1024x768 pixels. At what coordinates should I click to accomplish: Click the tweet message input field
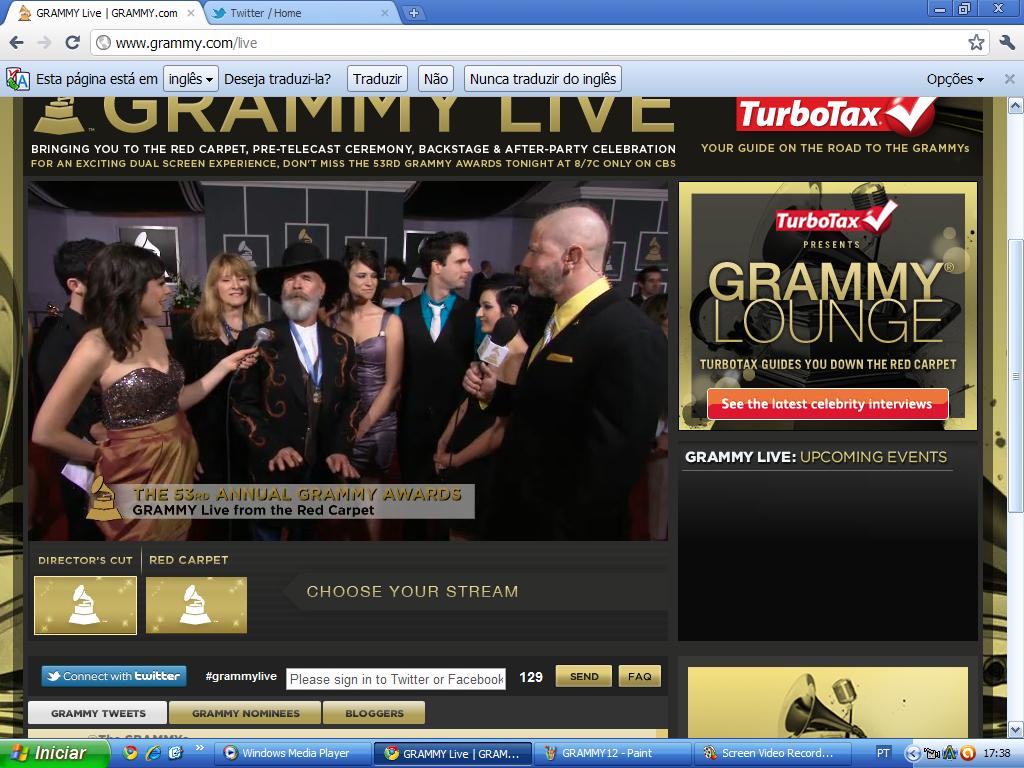pos(396,679)
